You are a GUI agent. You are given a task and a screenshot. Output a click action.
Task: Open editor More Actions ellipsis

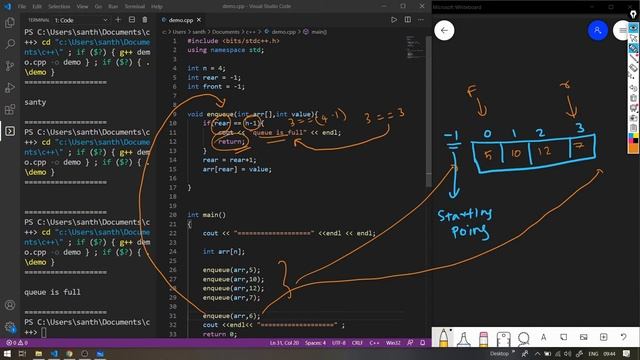tap(421, 20)
